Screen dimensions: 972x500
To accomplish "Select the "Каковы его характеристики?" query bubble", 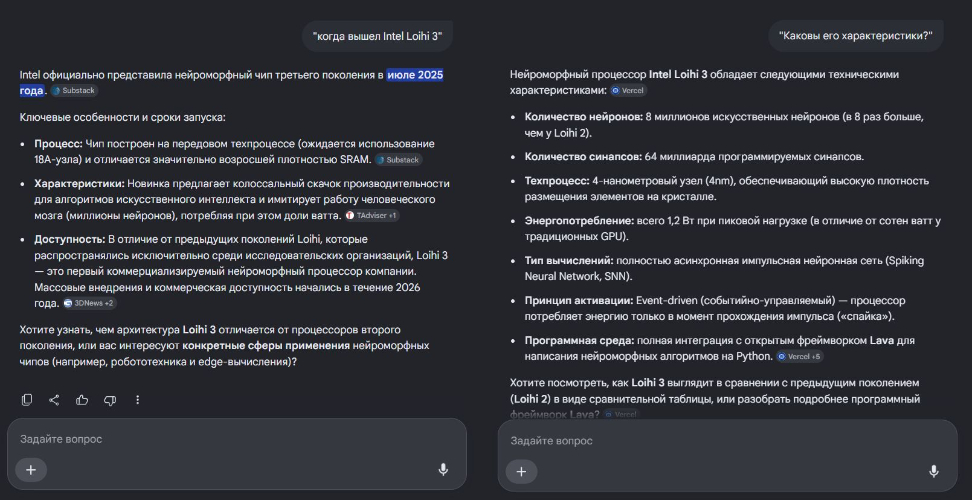I will pos(856,35).
